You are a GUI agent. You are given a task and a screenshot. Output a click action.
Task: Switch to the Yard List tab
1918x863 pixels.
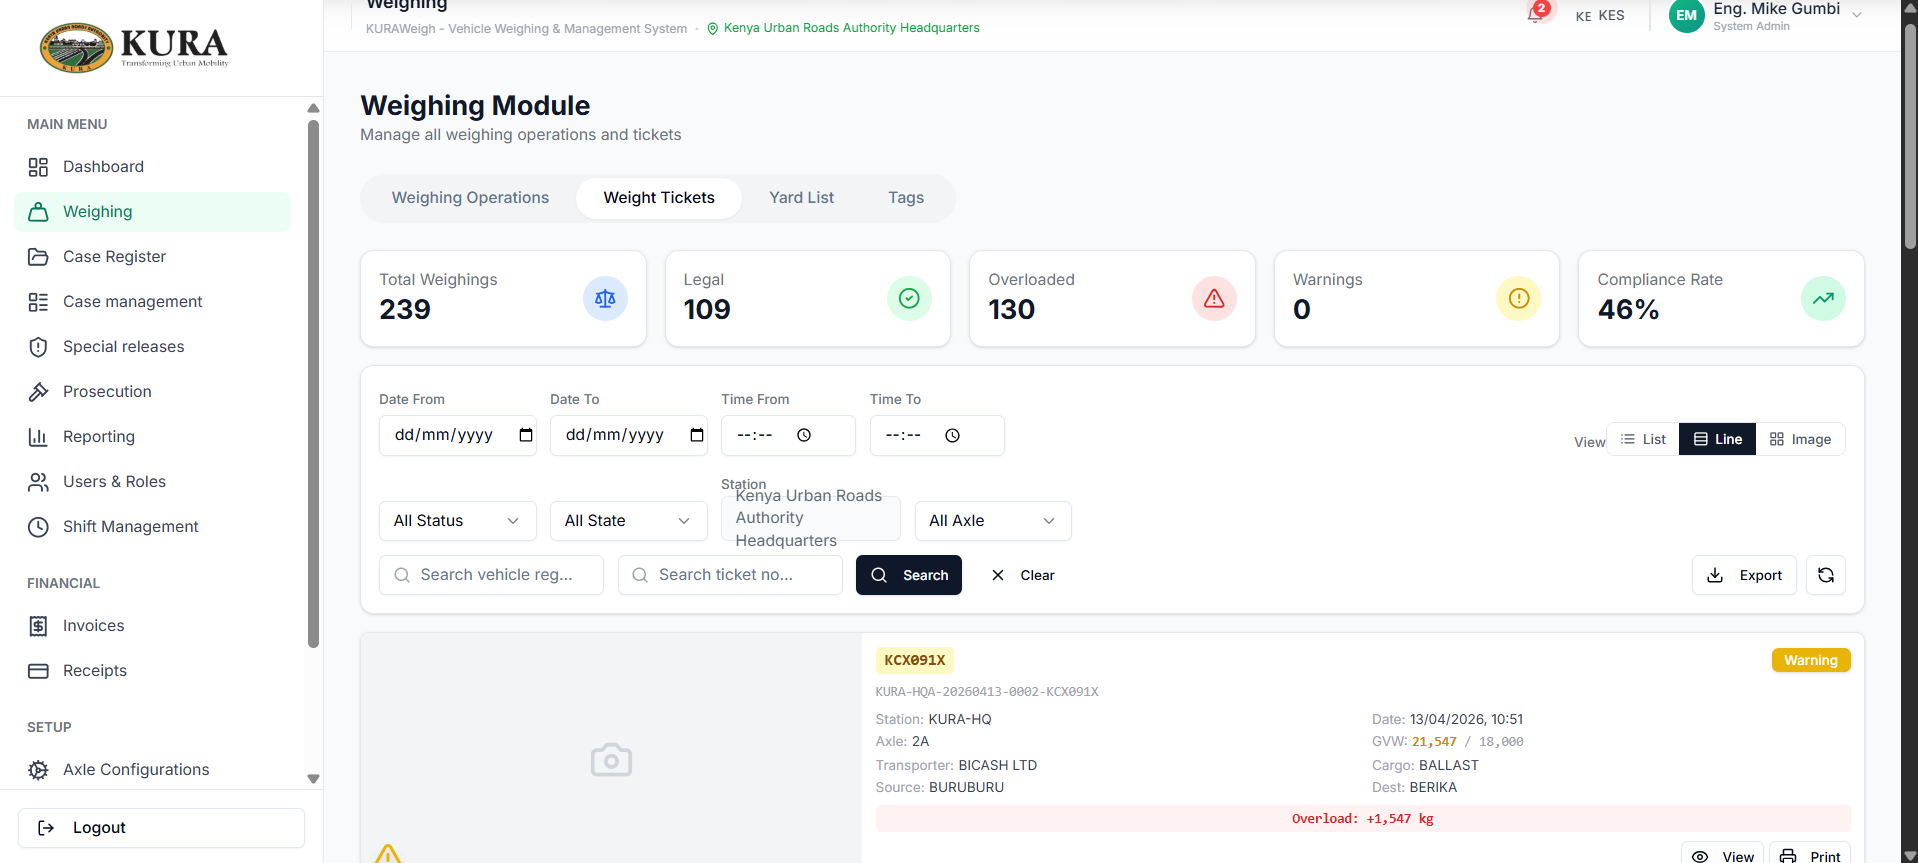click(x=801, y=198)
